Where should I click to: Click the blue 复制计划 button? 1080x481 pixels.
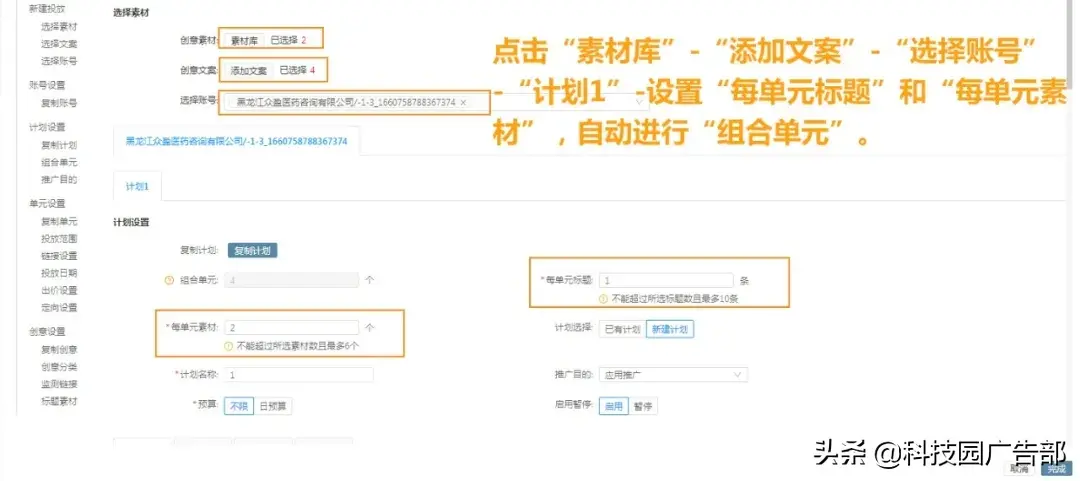pos(252,251)
